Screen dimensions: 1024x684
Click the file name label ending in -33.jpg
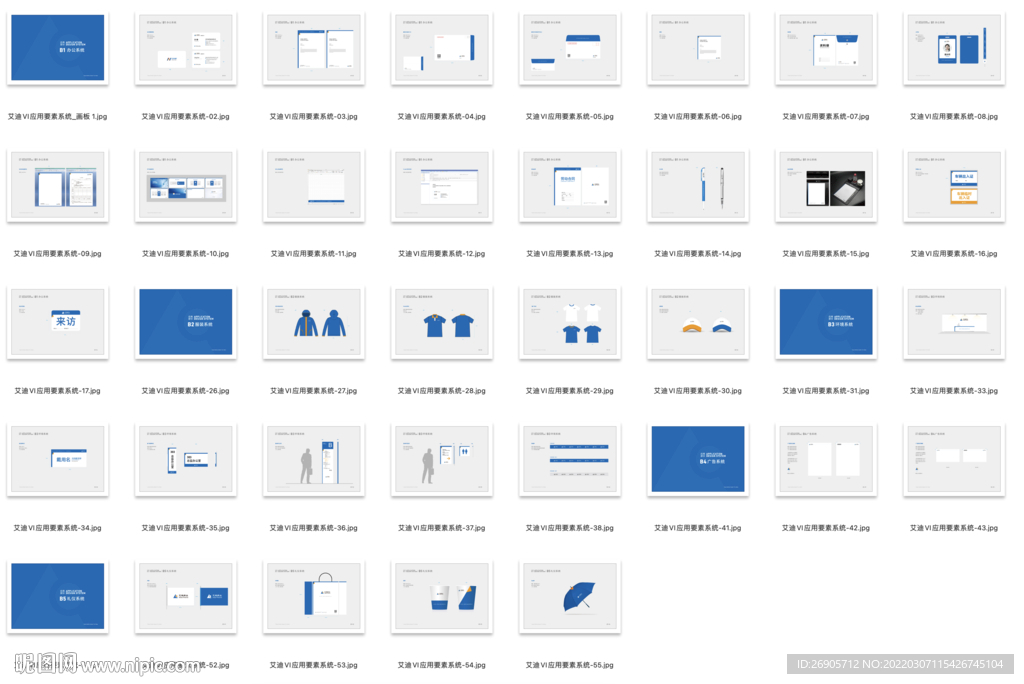click(x=953, y=391)
